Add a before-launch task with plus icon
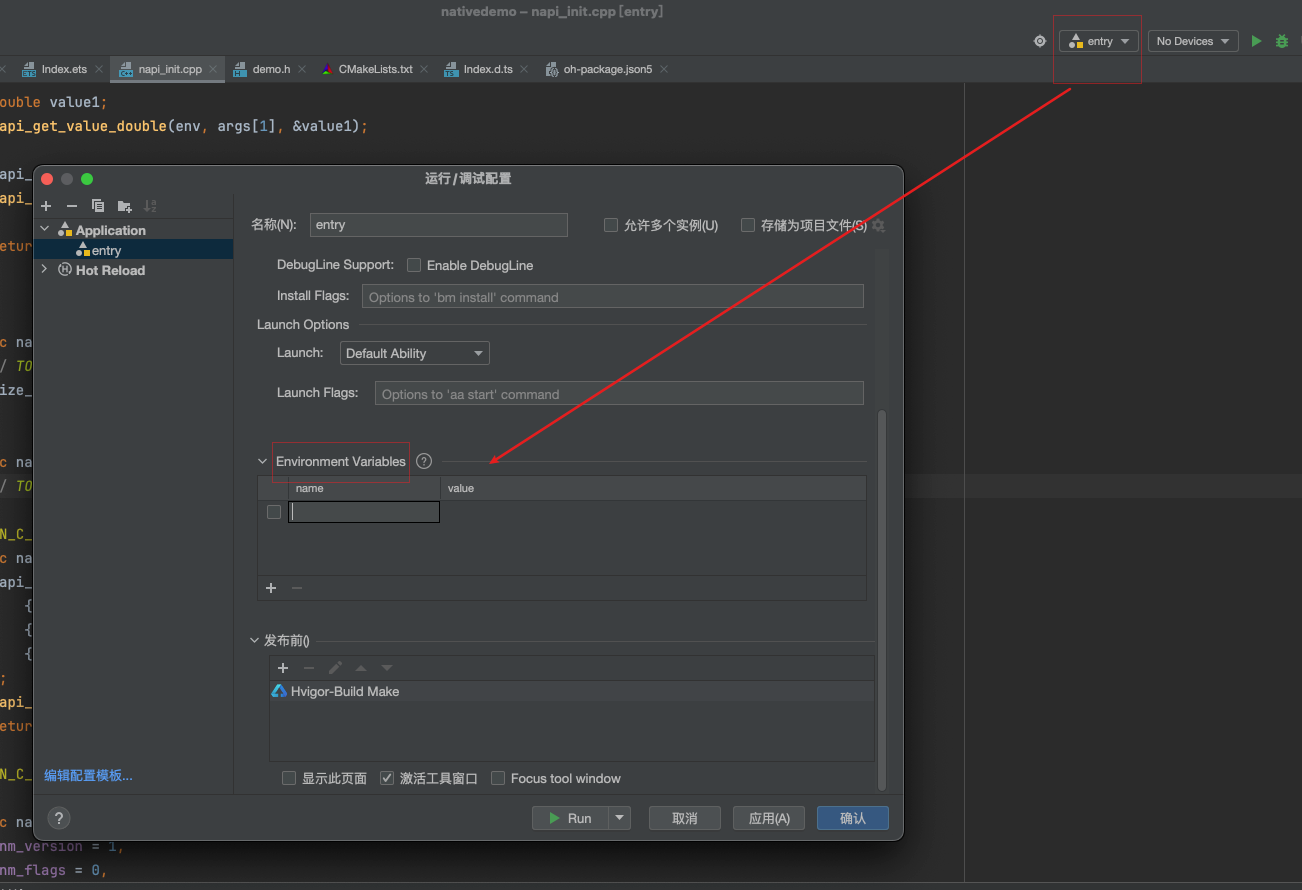This screenshot has width=1302, height=890. coord(283,668)
